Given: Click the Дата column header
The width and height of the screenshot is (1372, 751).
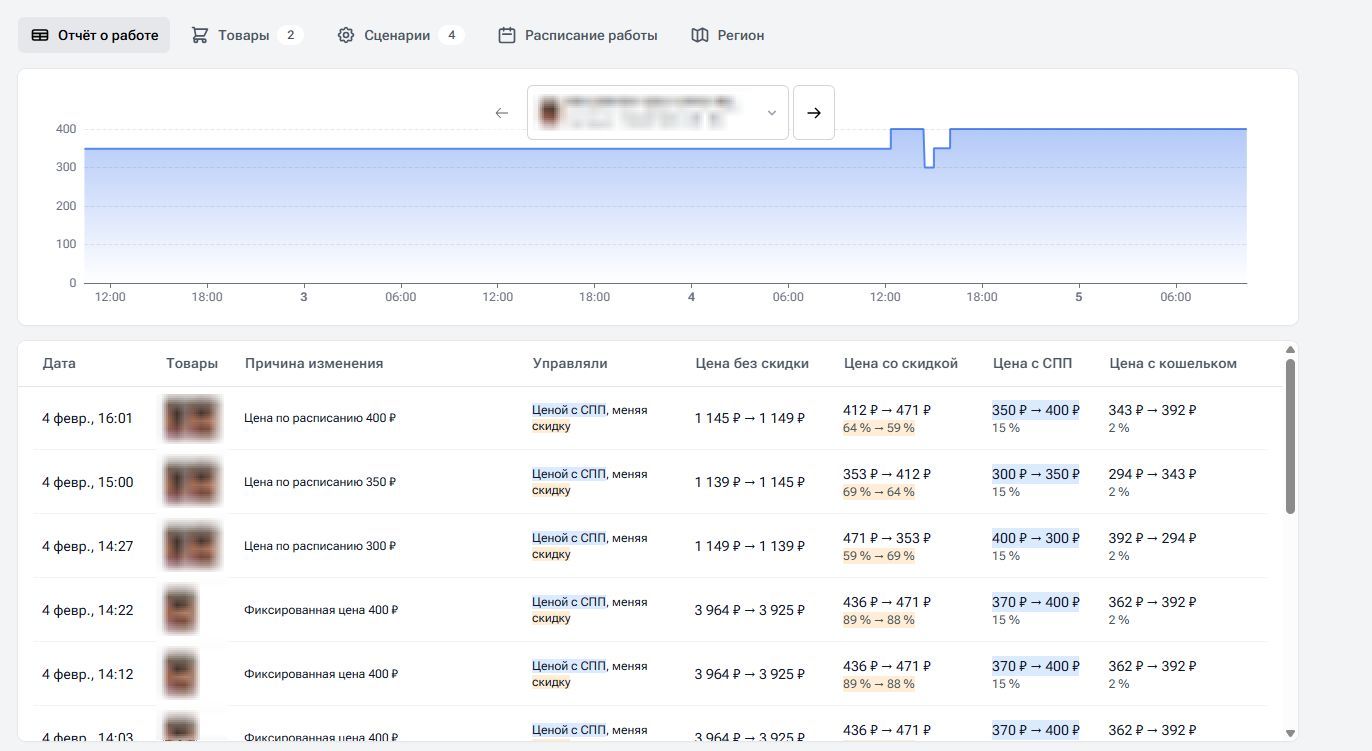Looking at the screenshot, I should click(x=59, y=363).
